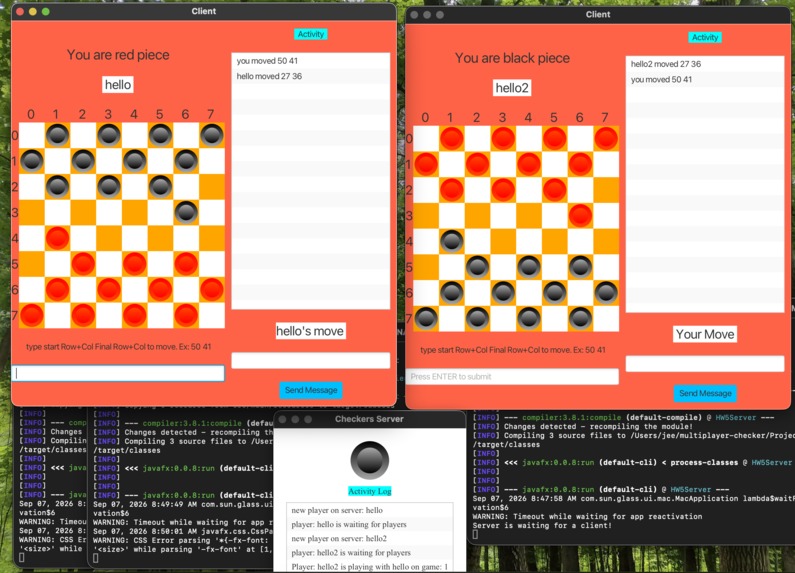Select 'player: hello is waiting for players' row
The image size is (795, 573).
(x=370, y=524)
